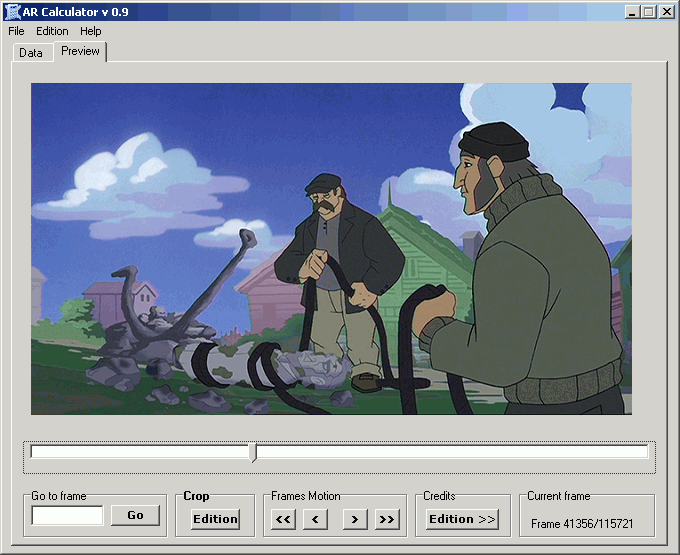
Task: Click the video preview image
Action: (331, 249)
